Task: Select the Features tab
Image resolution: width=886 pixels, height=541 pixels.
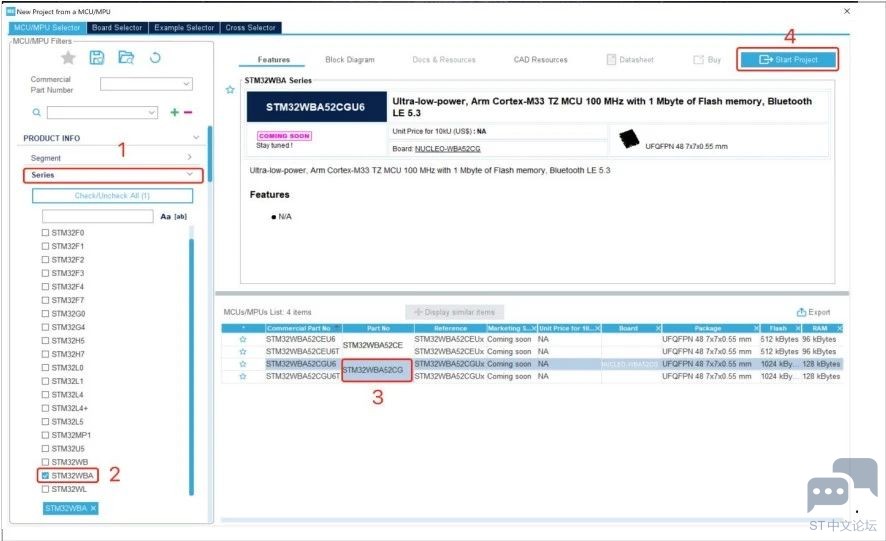Action: [x=273, y=59]
